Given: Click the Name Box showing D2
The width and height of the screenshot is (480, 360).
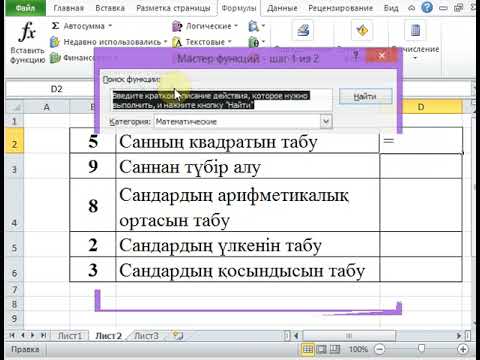Looking at the screenshot, I should 57,89.
